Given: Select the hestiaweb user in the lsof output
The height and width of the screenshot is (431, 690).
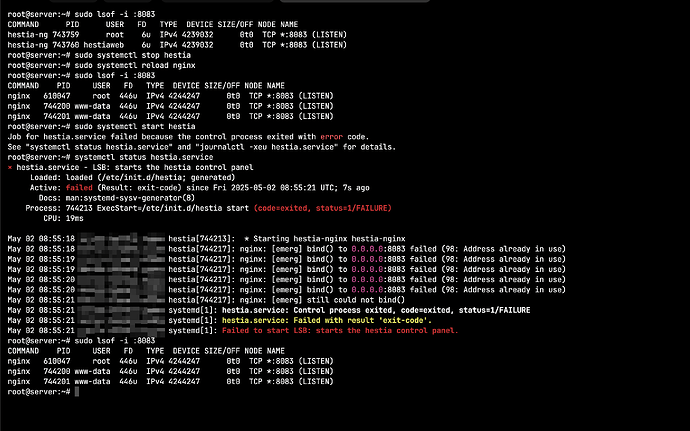Looking at the screenshot, I should pyautogui.click(x=103, y=45).
